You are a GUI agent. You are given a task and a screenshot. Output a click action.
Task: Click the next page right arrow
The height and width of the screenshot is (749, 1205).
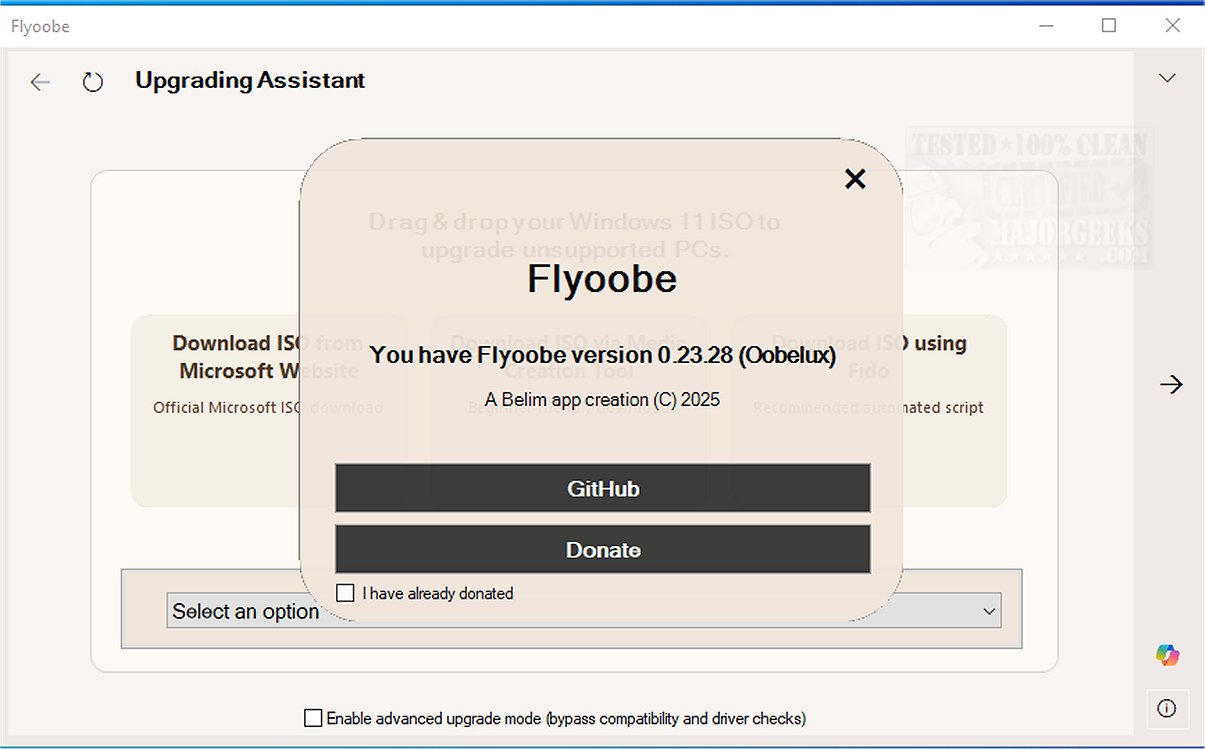[x=1171, y=384]
